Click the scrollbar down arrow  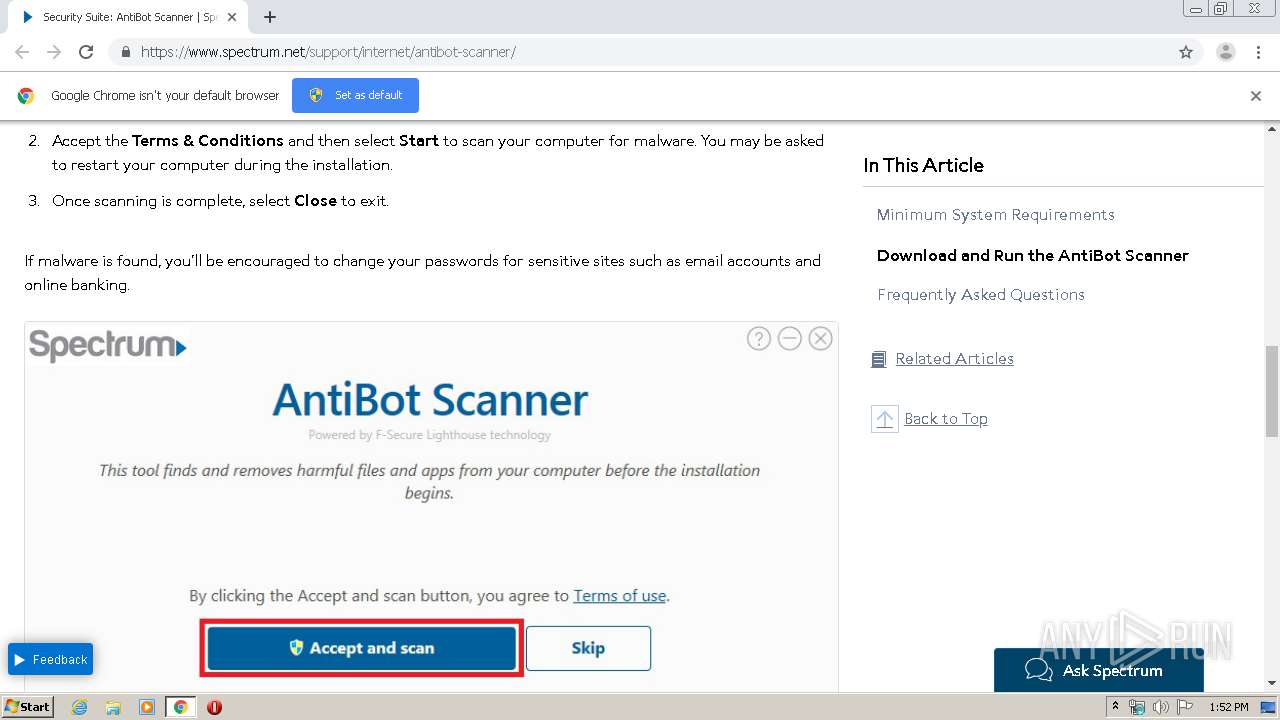tap(1272, 683)
